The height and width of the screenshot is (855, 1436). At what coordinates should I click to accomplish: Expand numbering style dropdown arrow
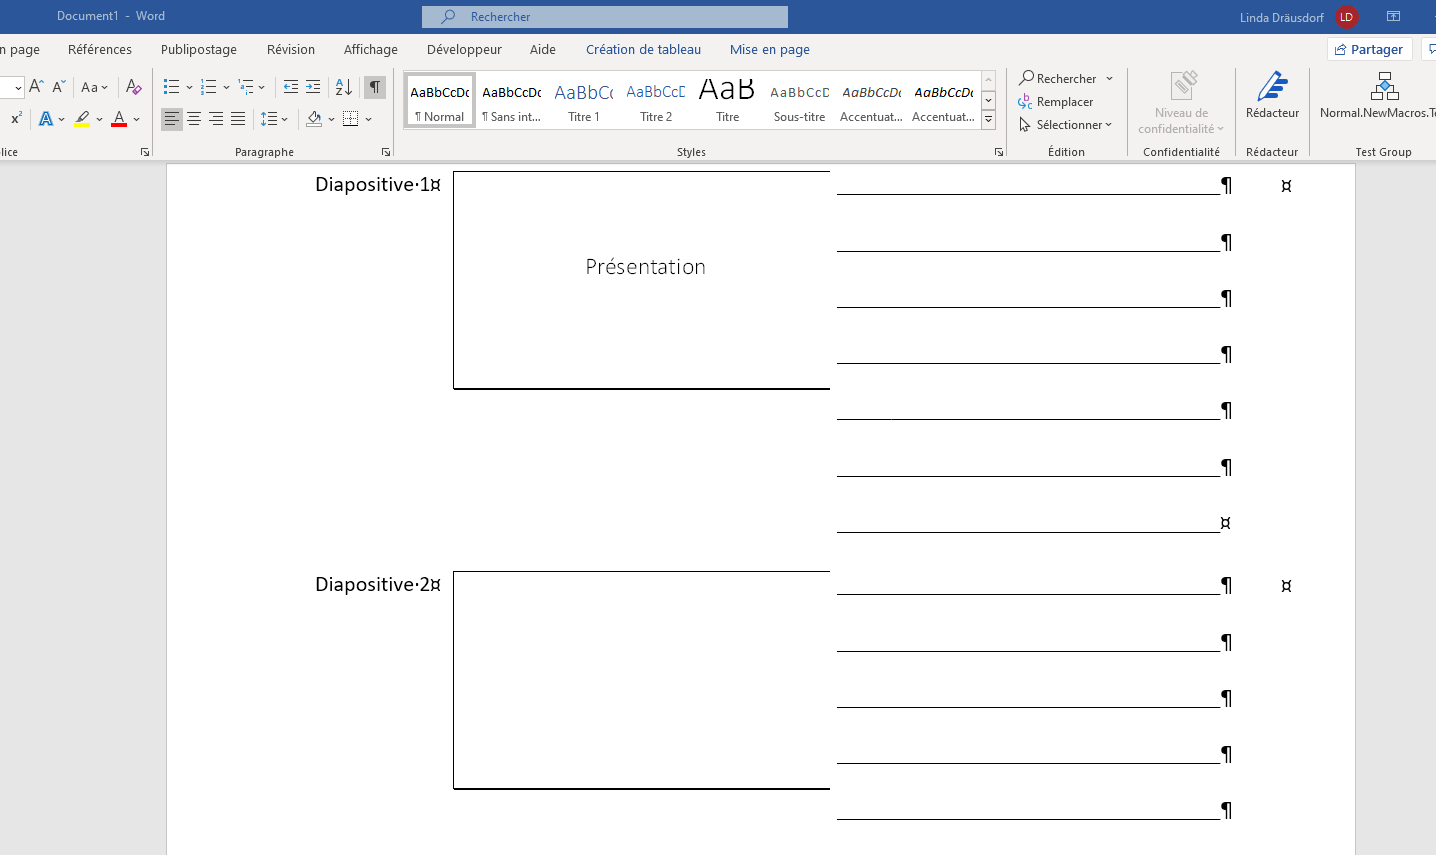[226, 87]
